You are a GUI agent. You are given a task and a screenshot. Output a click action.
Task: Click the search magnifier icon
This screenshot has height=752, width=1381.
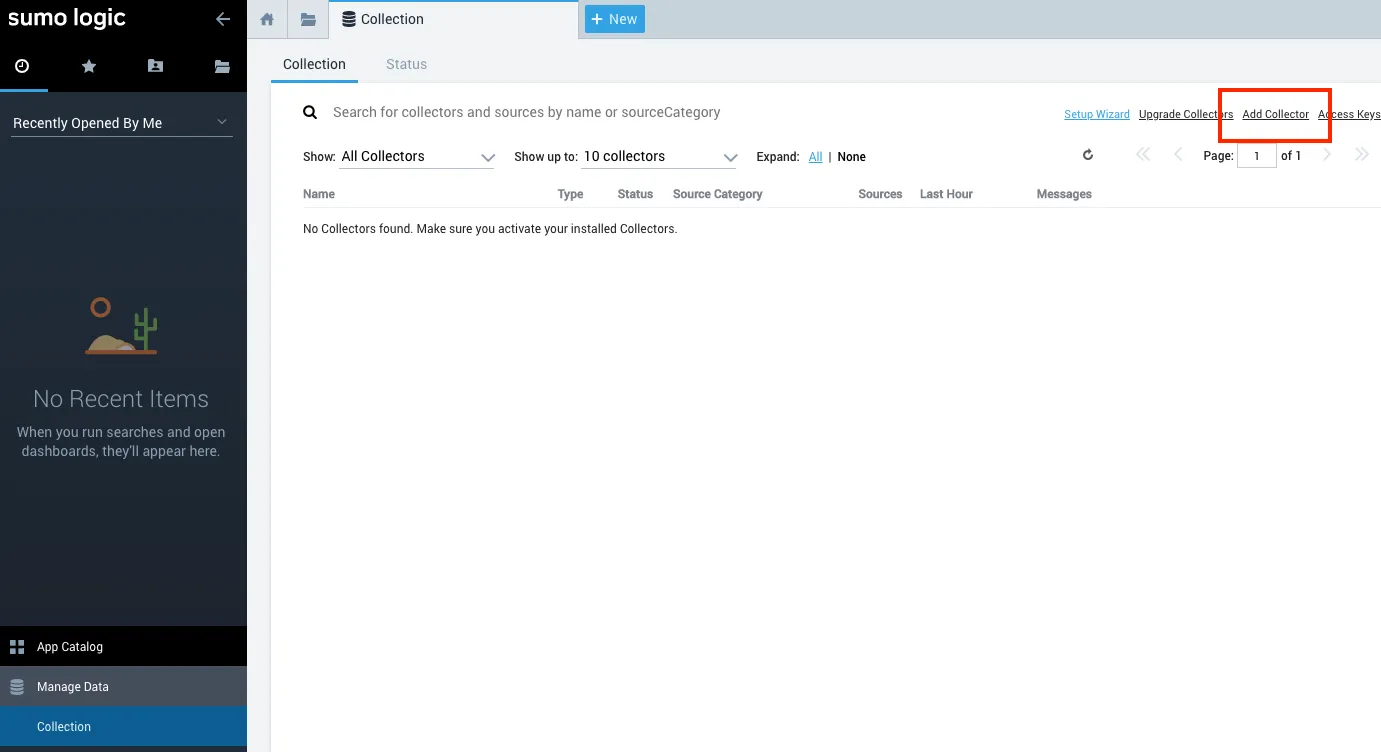[x=310, y=112]
